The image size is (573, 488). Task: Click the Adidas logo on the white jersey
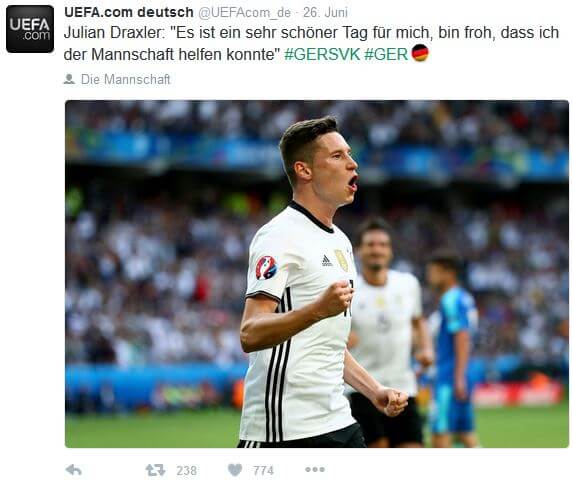[327, 260]
